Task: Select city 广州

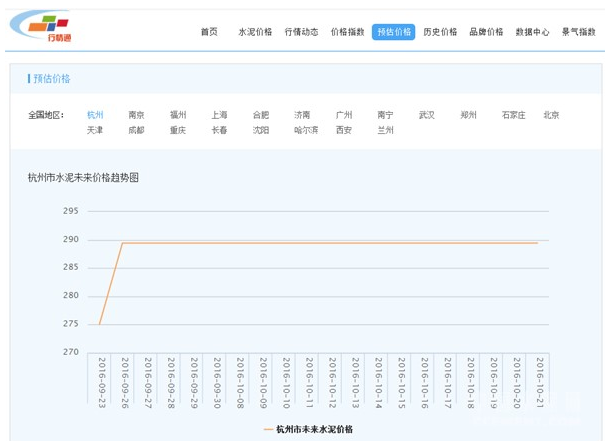Action: (344, 115)
